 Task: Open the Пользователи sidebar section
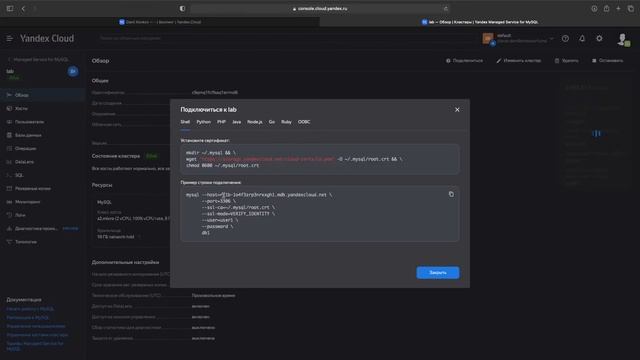[42, 122]
